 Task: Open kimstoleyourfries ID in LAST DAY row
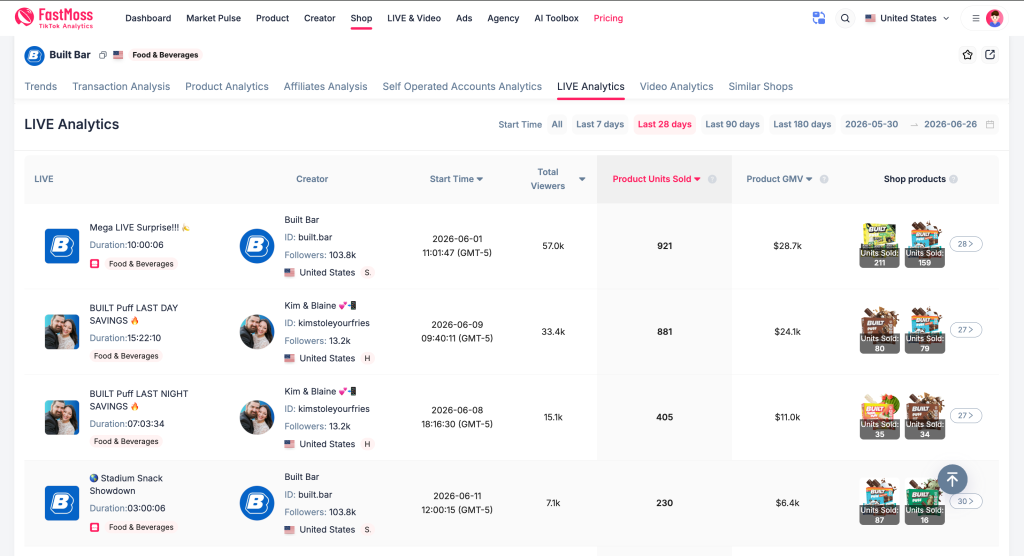(334, 323)
